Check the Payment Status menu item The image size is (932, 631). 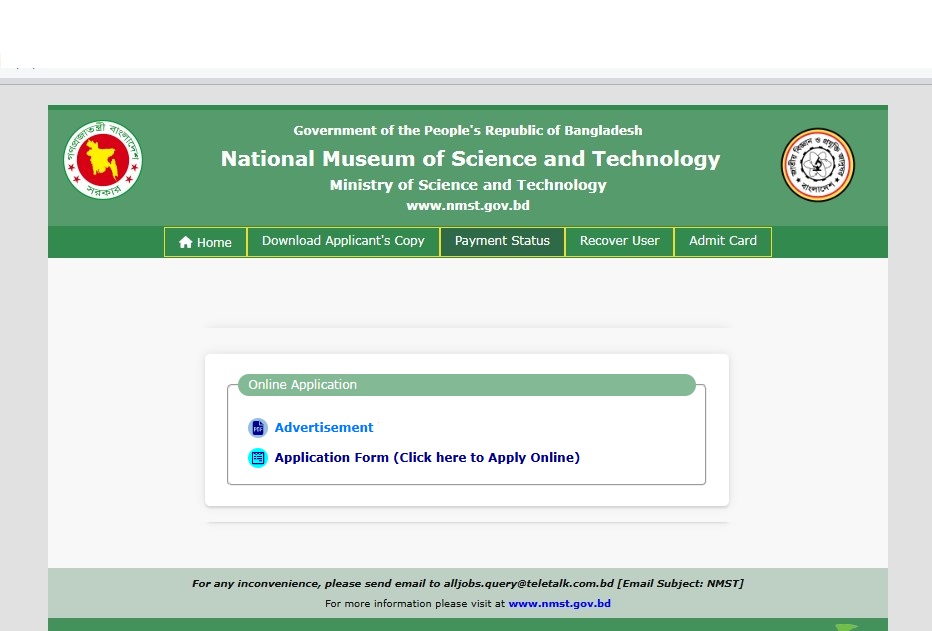(x=502, y=241)
